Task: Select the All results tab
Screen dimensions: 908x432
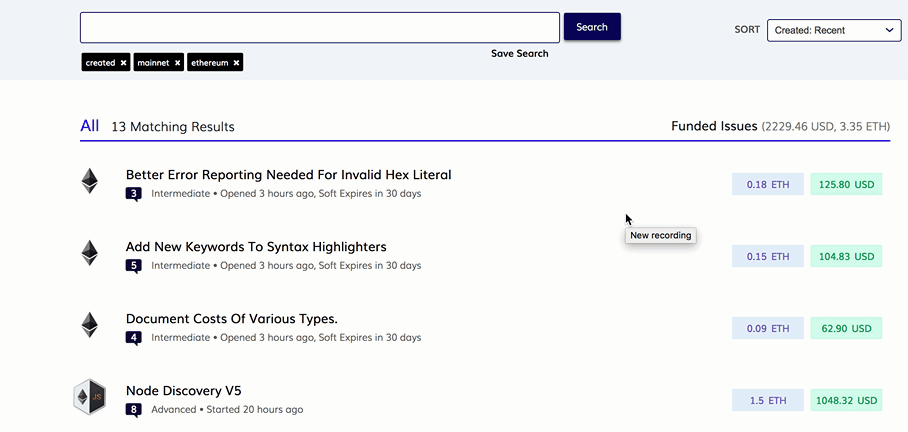Action: coord(90,126)
